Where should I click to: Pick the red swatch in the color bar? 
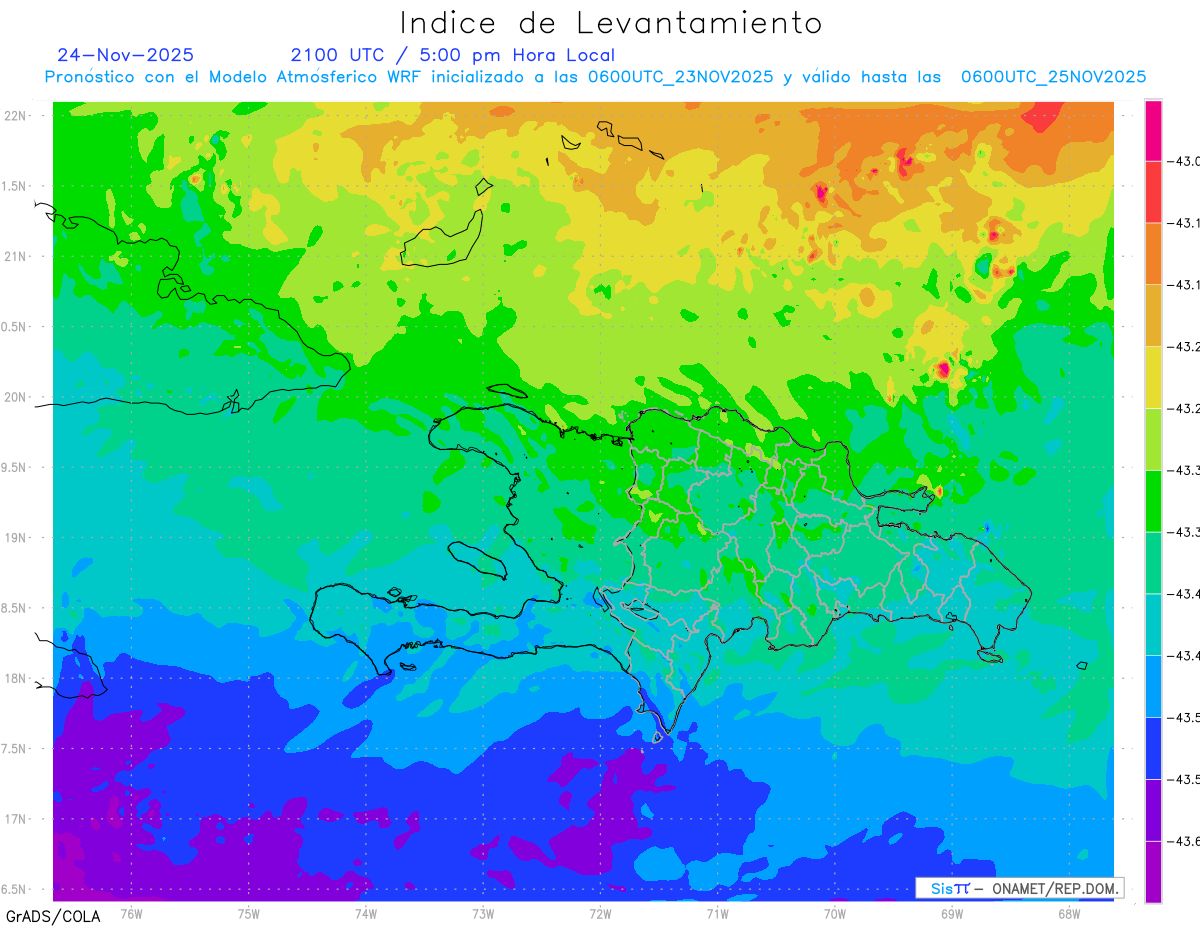(1153, 192)
